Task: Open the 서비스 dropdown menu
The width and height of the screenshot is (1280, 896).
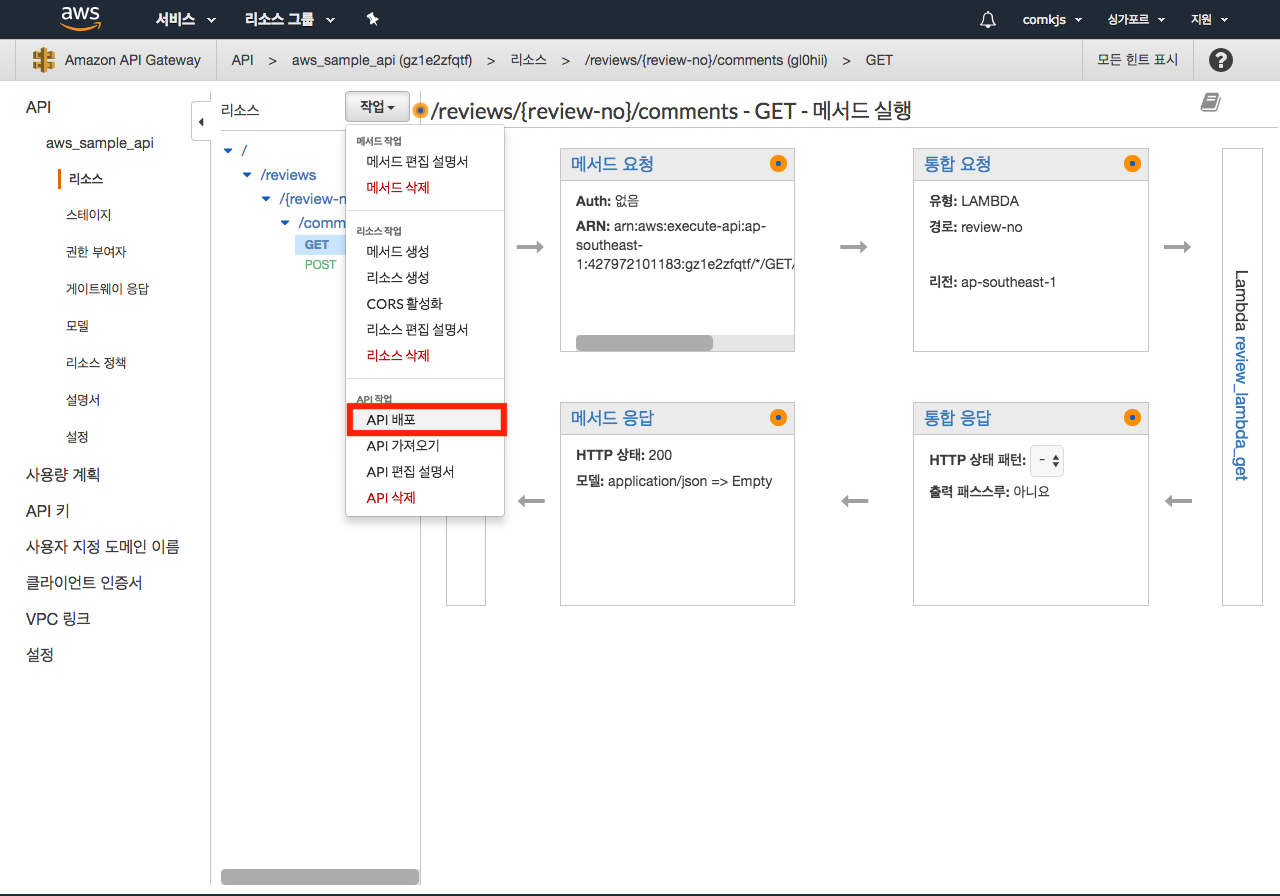Action: [x=186, y=20]
